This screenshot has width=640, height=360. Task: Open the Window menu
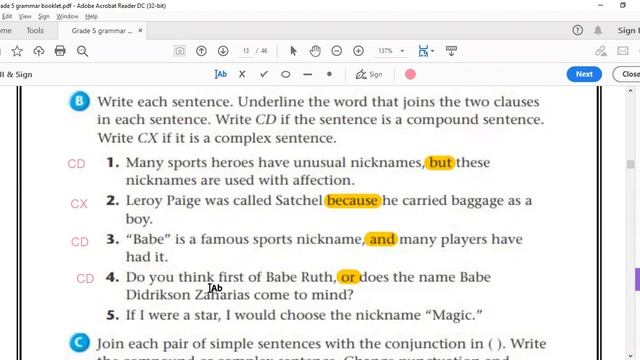[x=67, y=17]
